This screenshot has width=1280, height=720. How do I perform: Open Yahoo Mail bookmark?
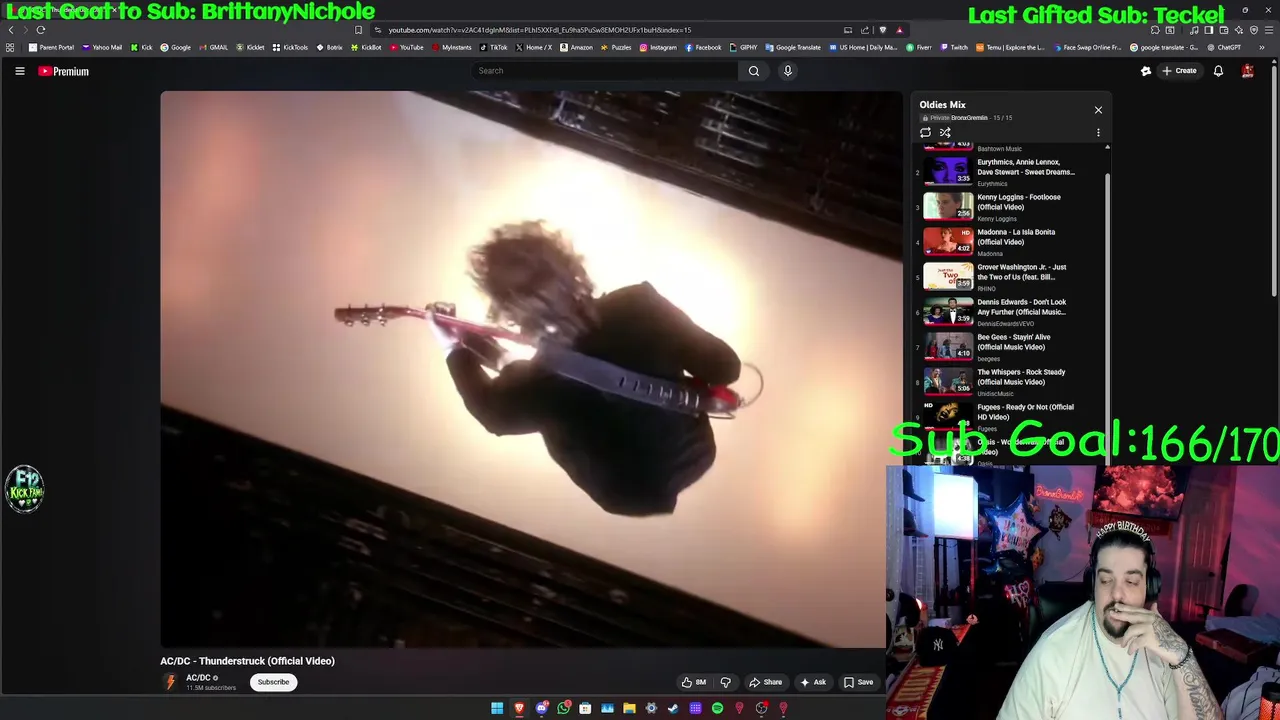(102, 47)
